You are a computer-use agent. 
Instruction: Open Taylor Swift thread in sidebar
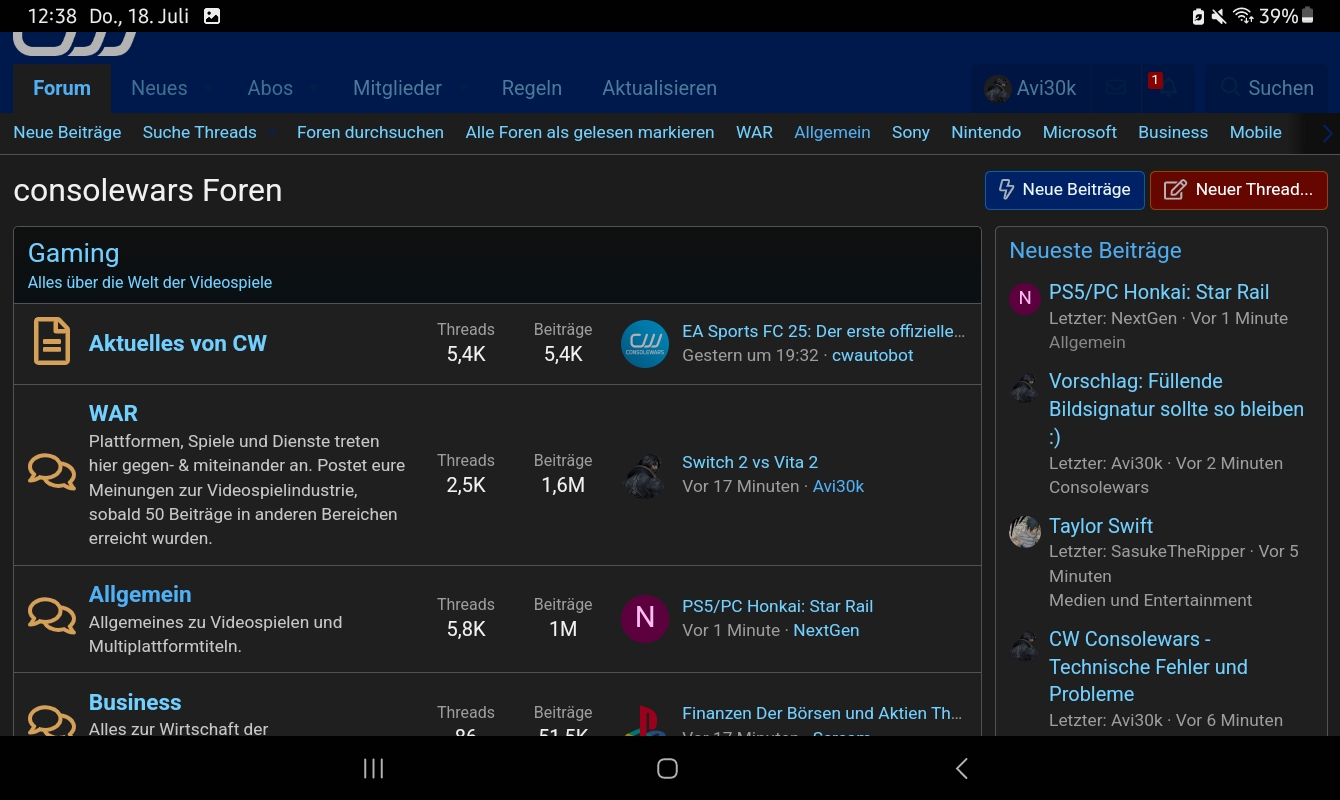pos(1101,526)
